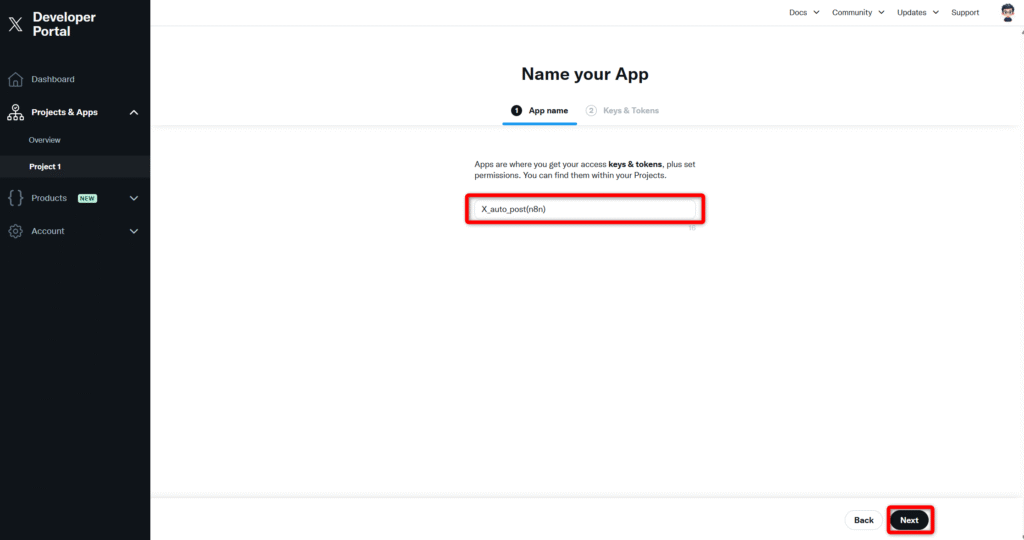
Task: Click Developer Portal title
Action: pos(64,24)
